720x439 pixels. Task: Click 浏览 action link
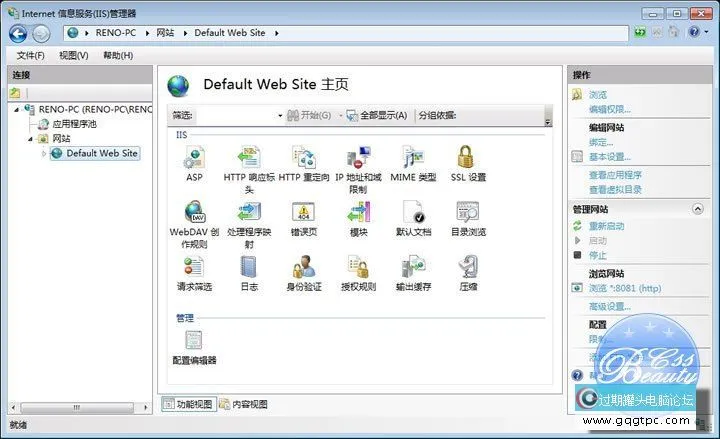pyautogui.click(x=597, y=95)
